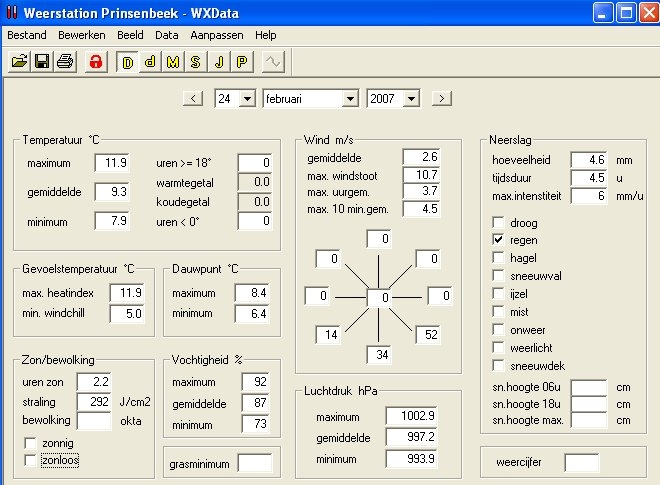This screenshot has height=485, width=660.
Task: Select the J year view icon
Action: (218, 62)
